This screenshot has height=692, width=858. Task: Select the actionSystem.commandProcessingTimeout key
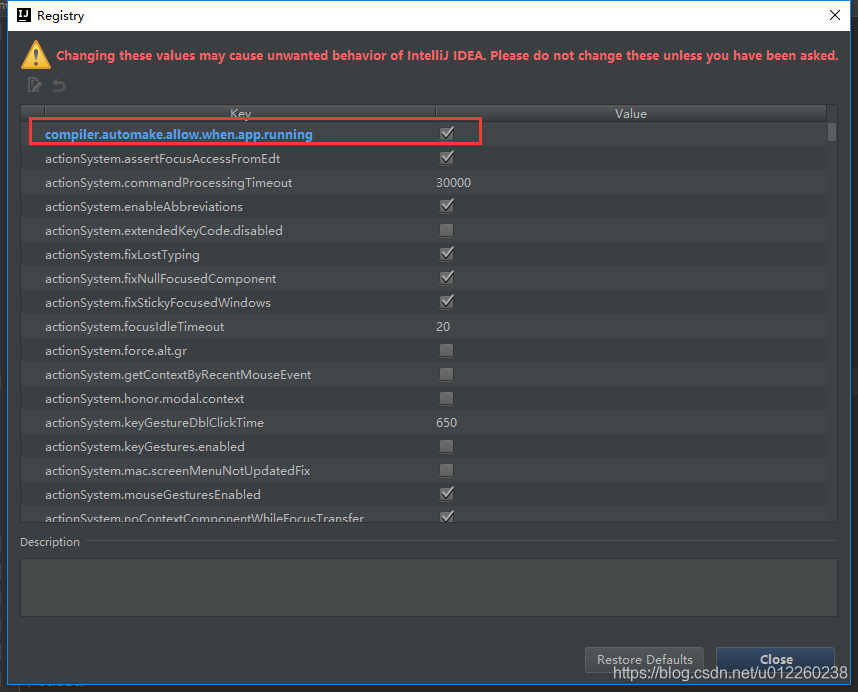click(x=168, y=183)
